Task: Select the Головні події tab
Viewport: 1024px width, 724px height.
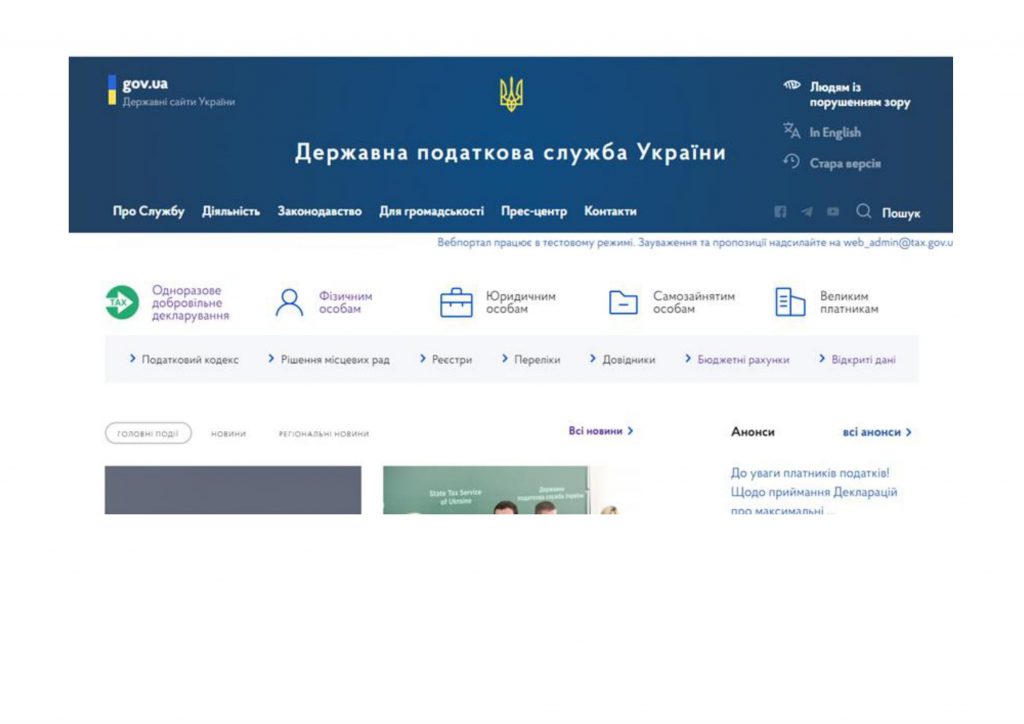Action: 148,433
